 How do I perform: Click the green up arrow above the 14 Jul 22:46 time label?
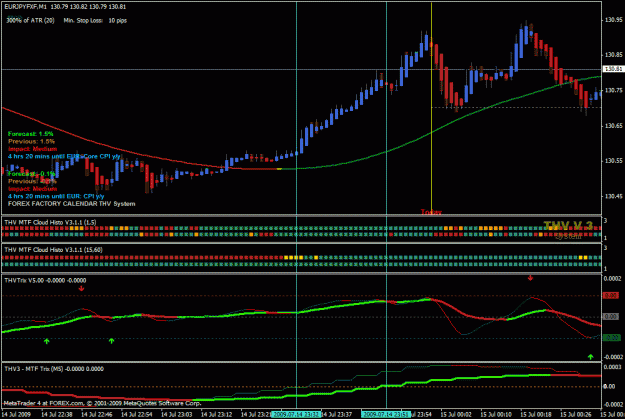coord(111,340)
